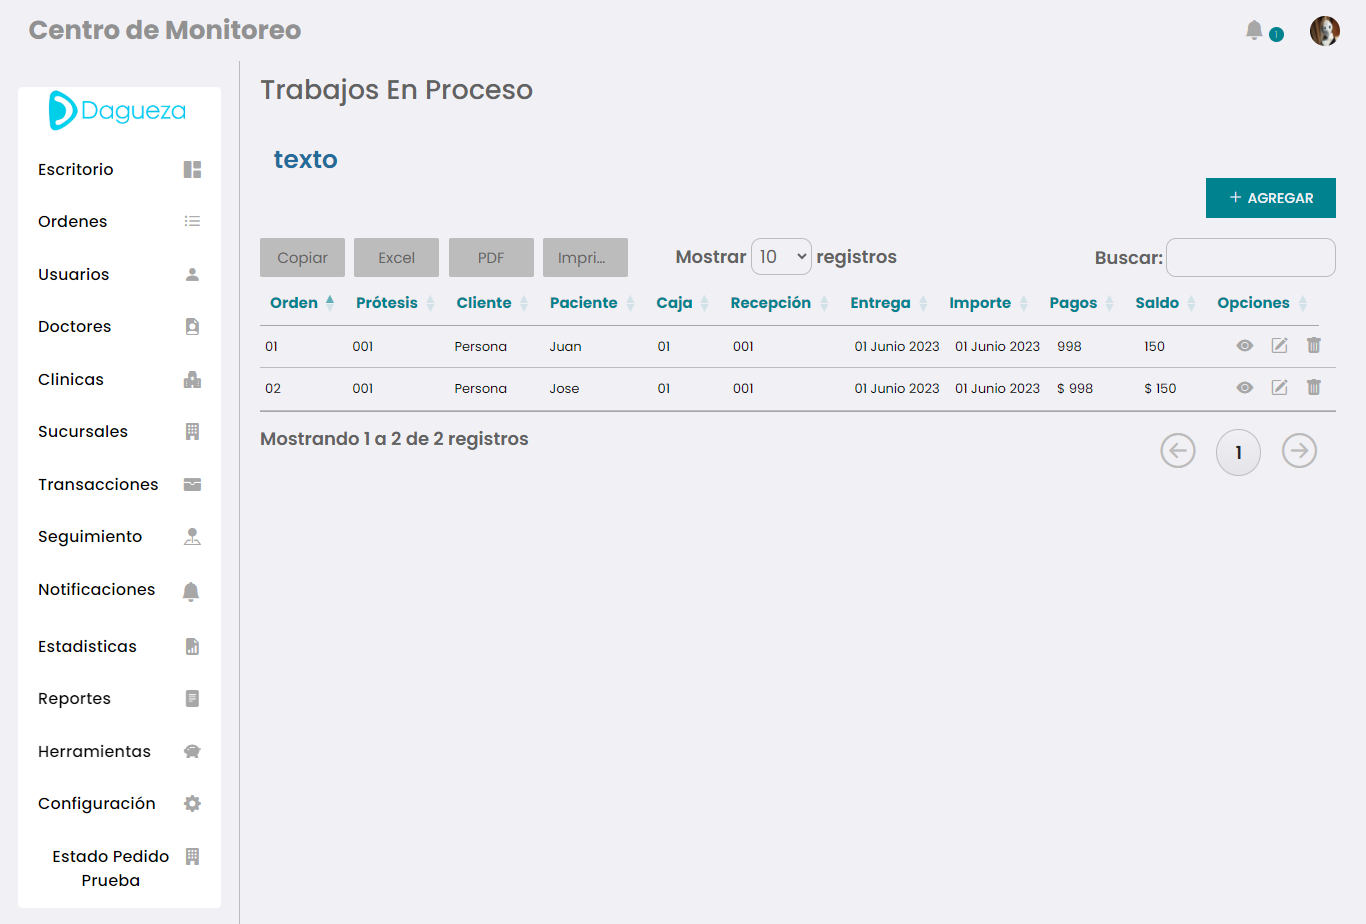Open the Escritorio dashboard icon
The height and width of the screenshot is (924, 1366).
click(192, 169)
